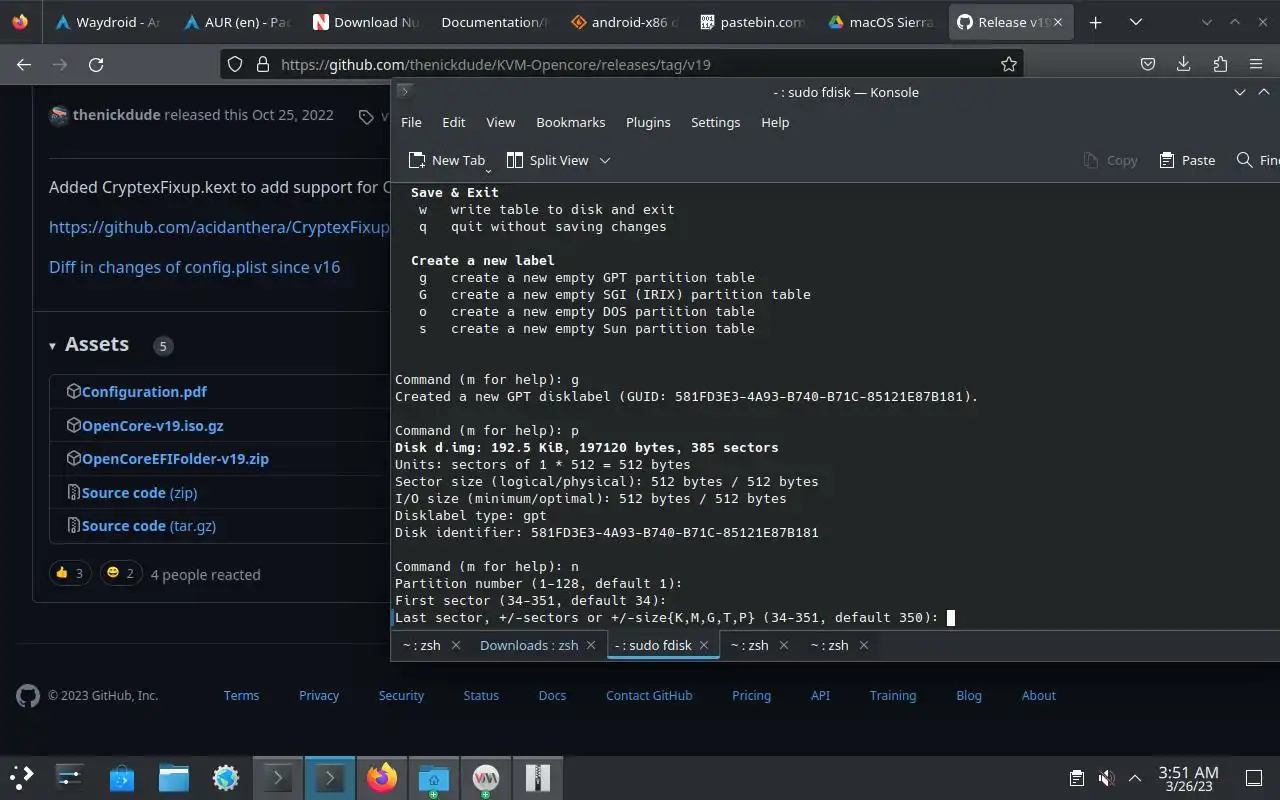1280x800 pixels.
Task: Switch to the AUR (en) tab
Action: point(237,22)
